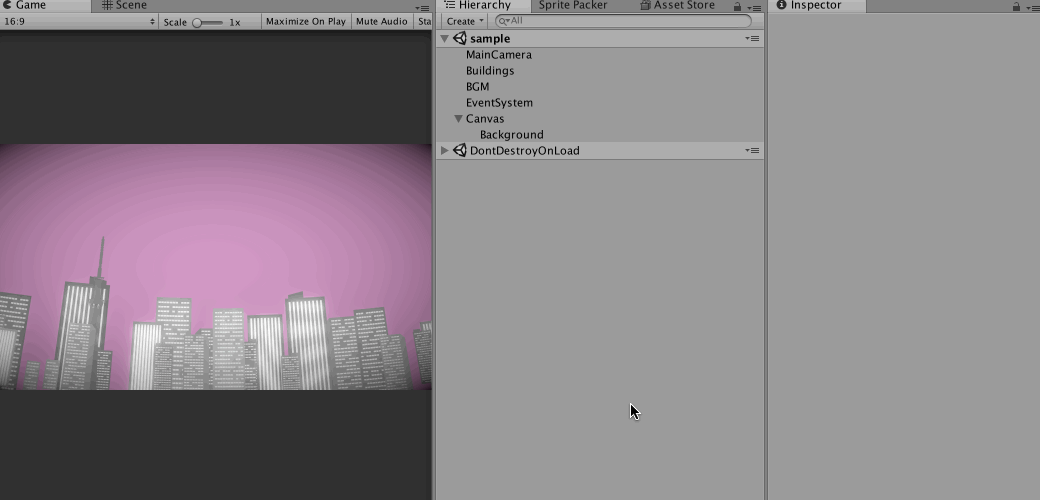The height and width of the screenshot is (500, 1040).
Task: Collapse the Canvas object in hierarchy
Action: pos(458,119)
